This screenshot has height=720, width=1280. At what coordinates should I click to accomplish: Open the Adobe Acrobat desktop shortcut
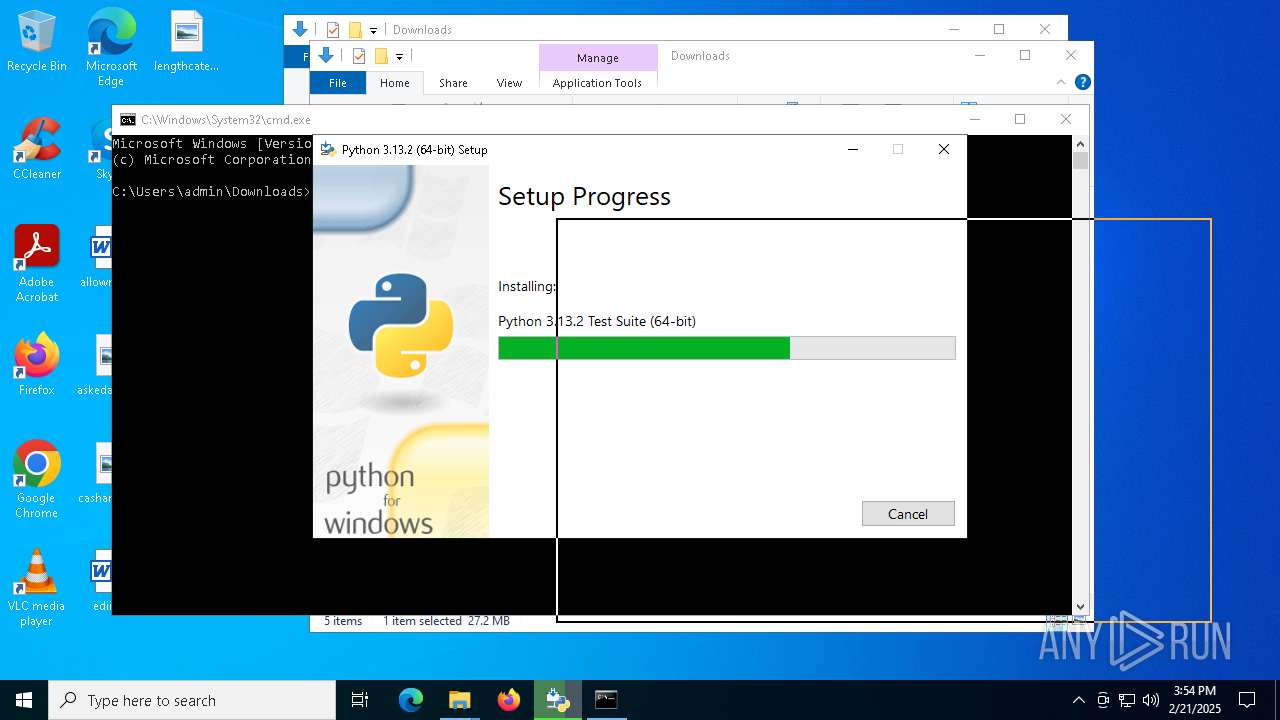[37, 263]
